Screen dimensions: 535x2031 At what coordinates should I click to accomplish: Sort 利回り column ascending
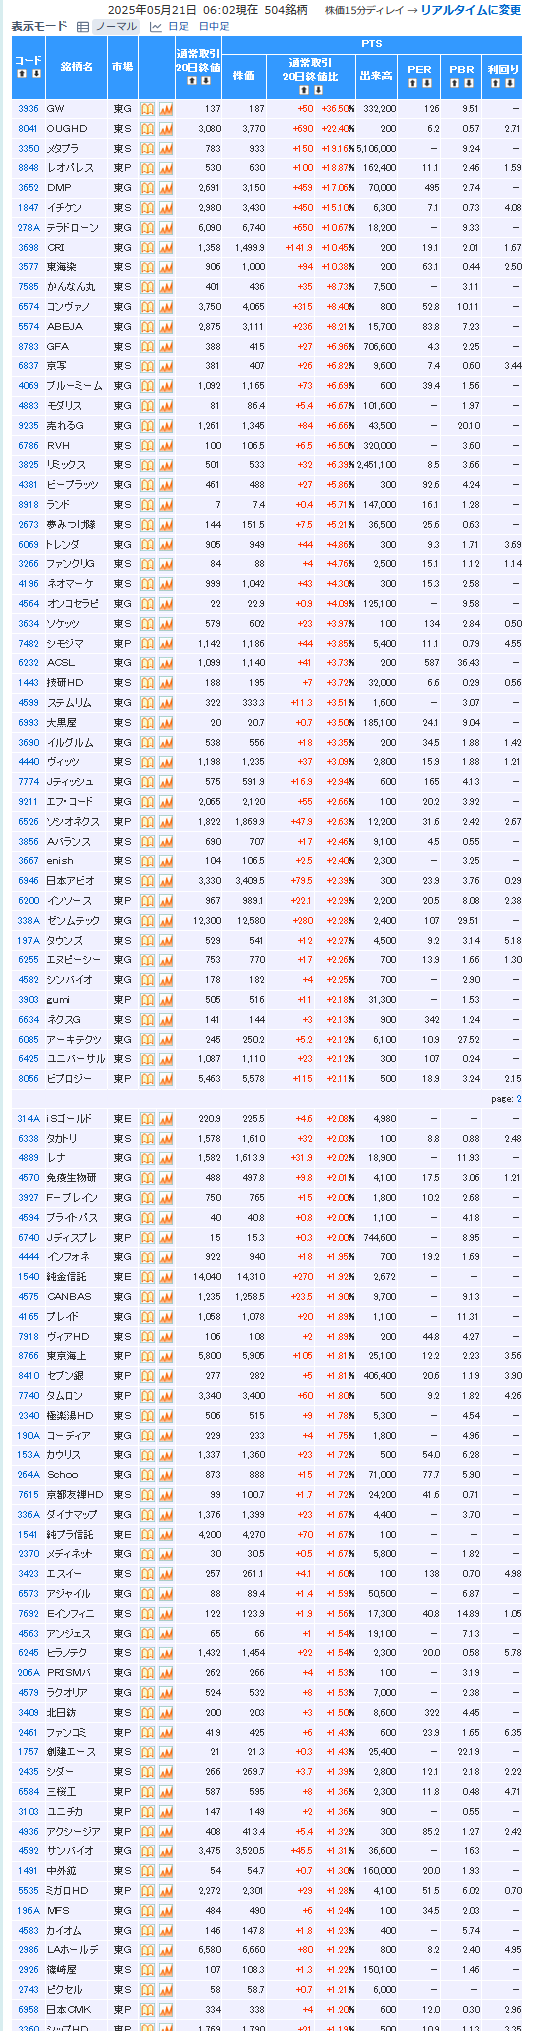click(x=496, y=83)
